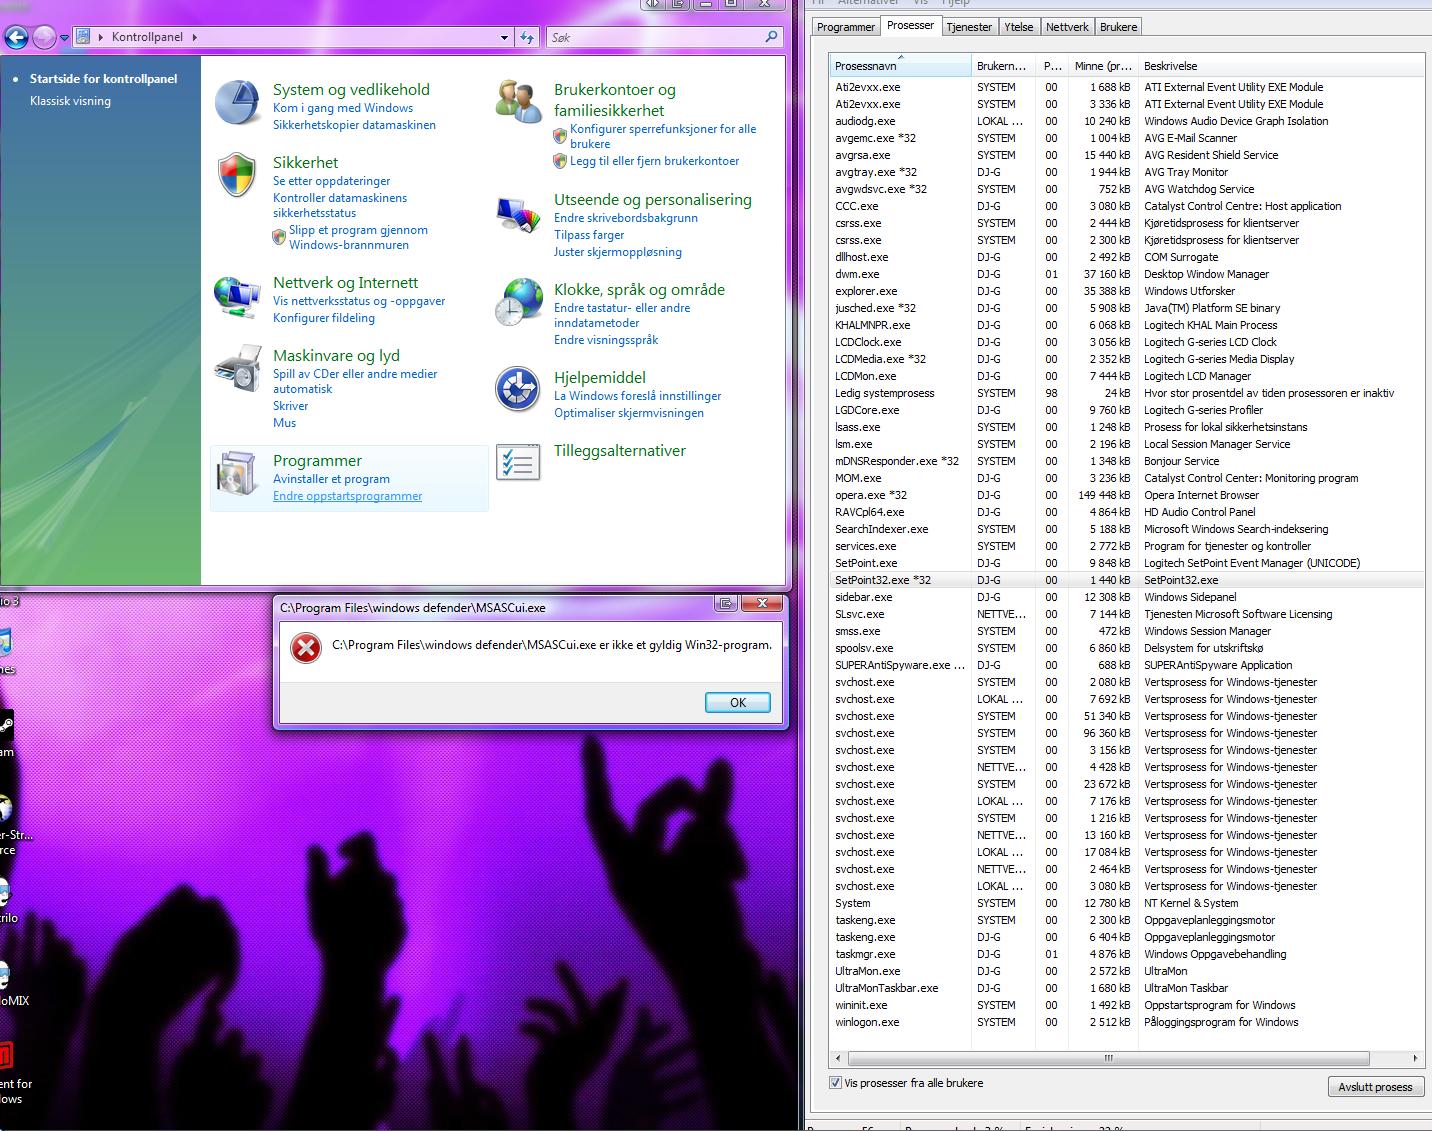Click the Søk search field
Image resolution: width=1432 pixels, height=1131 pixels.
click(x=655, y=38)
